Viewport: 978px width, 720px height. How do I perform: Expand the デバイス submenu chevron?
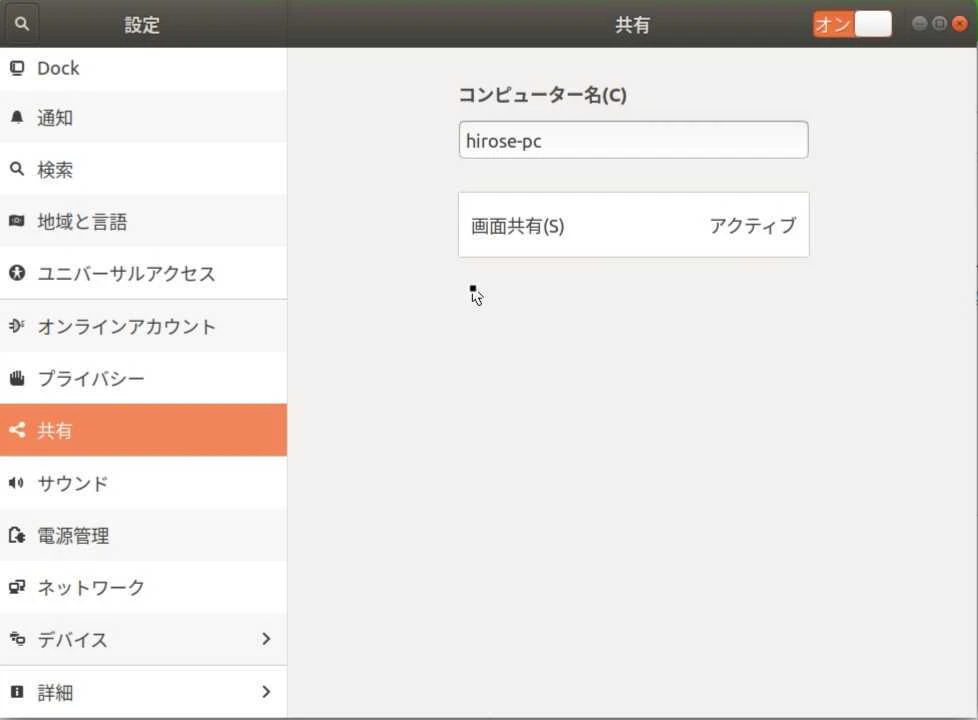click(x=266, y=639)
